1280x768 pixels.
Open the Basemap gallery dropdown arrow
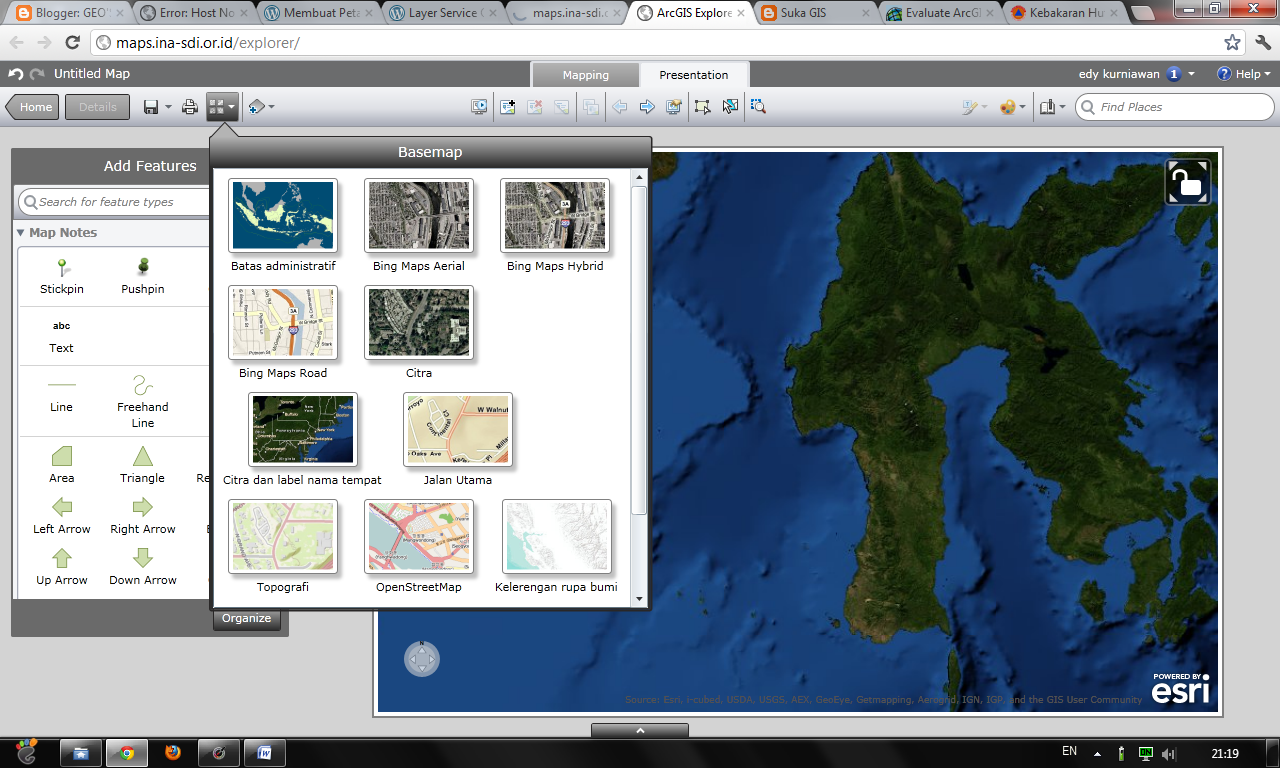[231, 107]
